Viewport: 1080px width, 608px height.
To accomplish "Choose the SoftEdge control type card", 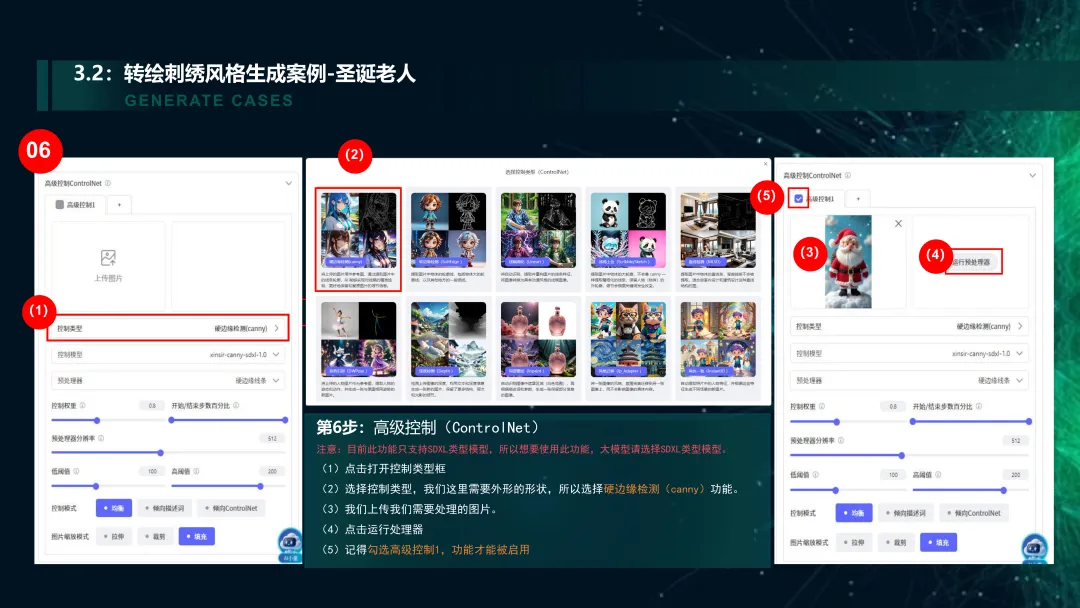I will (x=448, y=240).
